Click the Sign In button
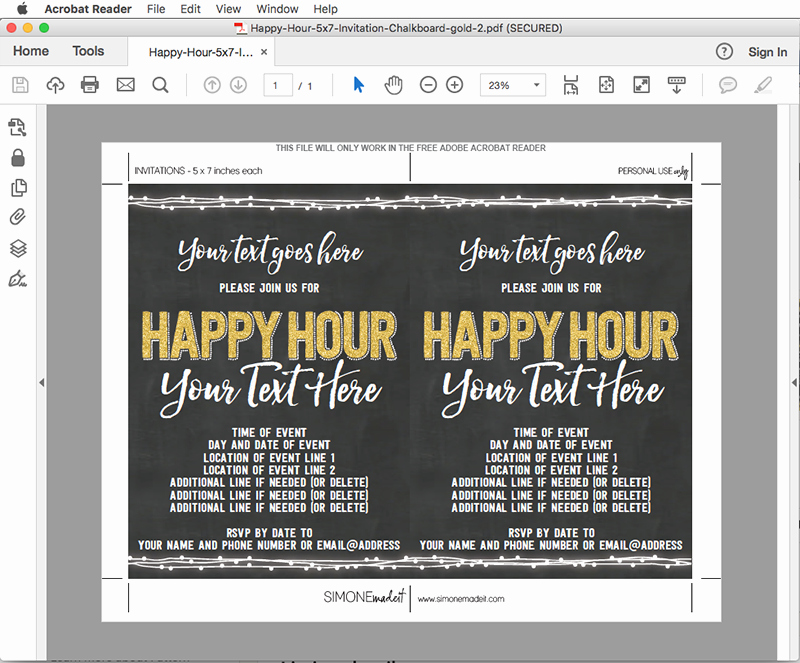Screen dimensions: 800x663 click(x=767, y=52)
